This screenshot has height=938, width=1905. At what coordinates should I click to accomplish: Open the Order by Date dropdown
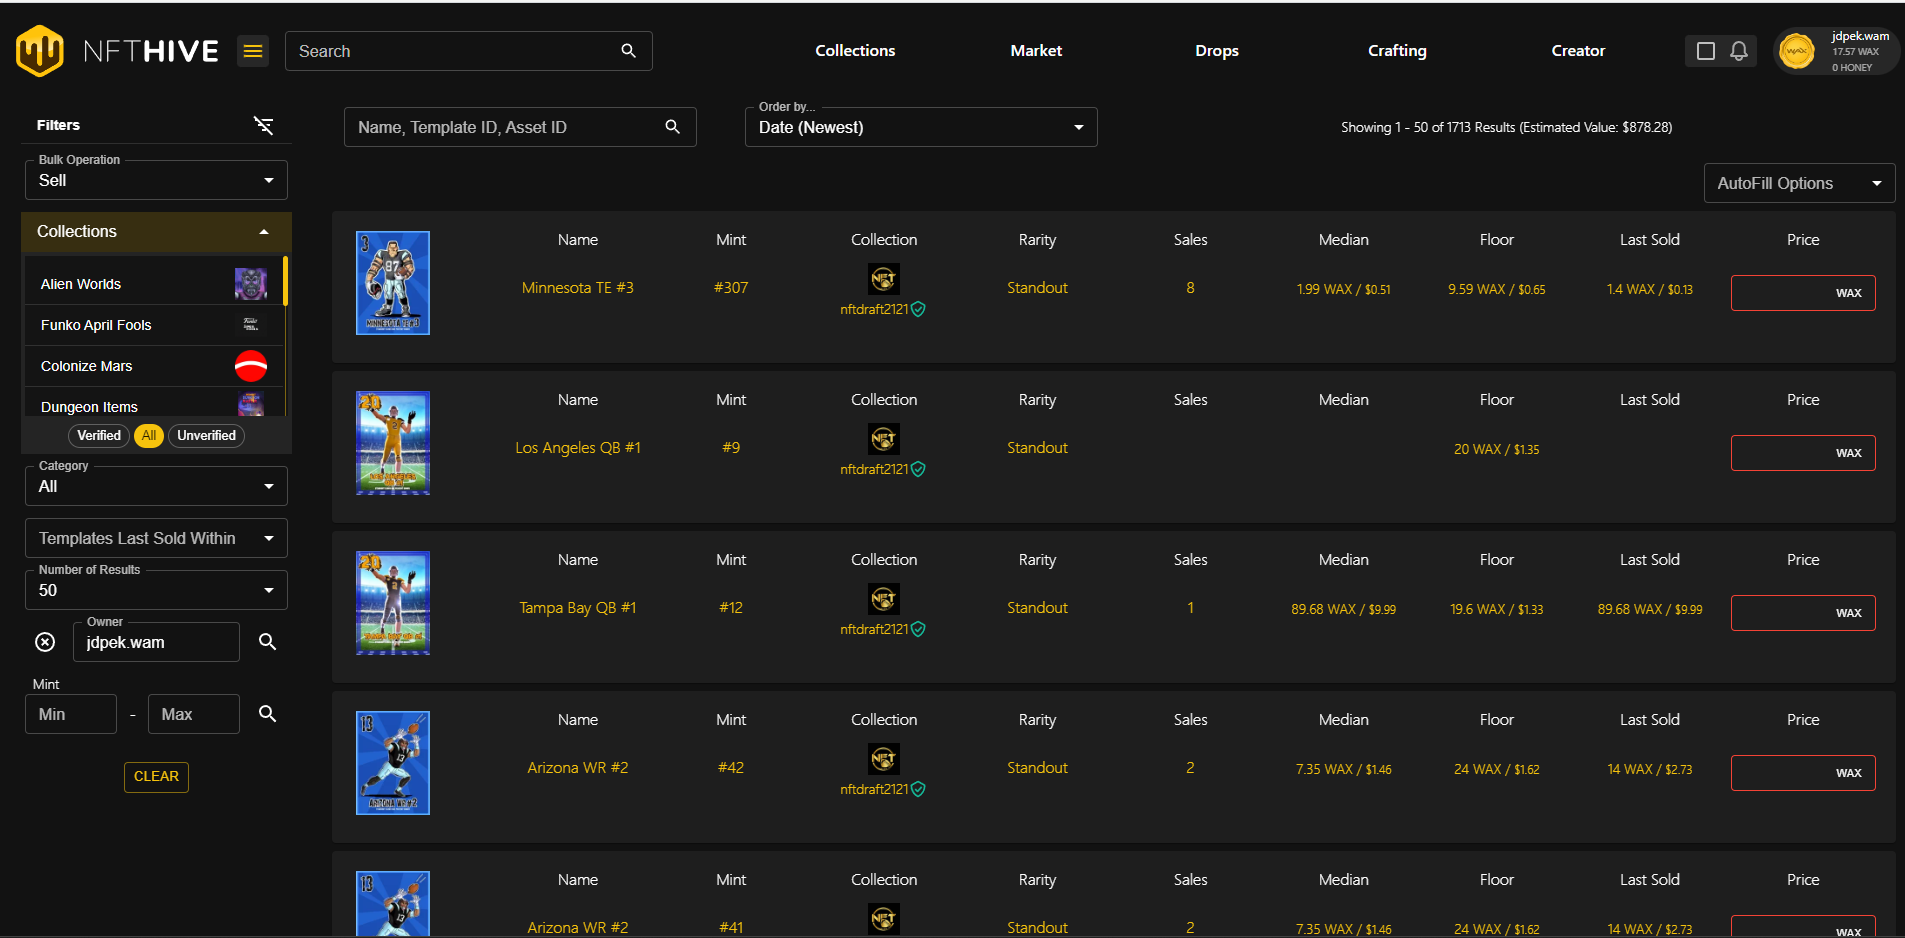921,127
